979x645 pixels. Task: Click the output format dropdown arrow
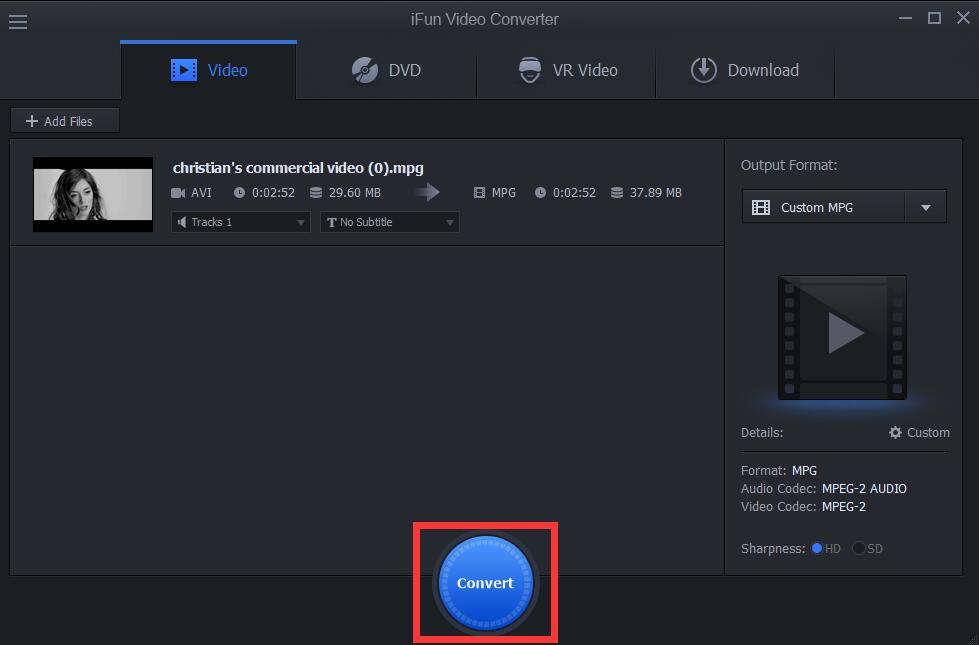926,207
